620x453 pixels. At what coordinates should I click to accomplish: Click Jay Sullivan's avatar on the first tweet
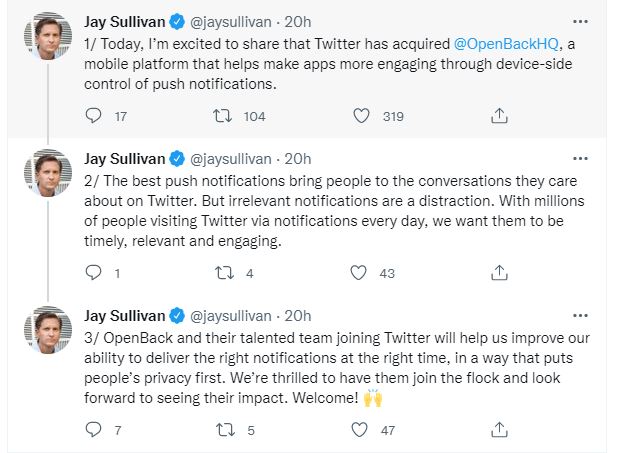coord(47,37)
